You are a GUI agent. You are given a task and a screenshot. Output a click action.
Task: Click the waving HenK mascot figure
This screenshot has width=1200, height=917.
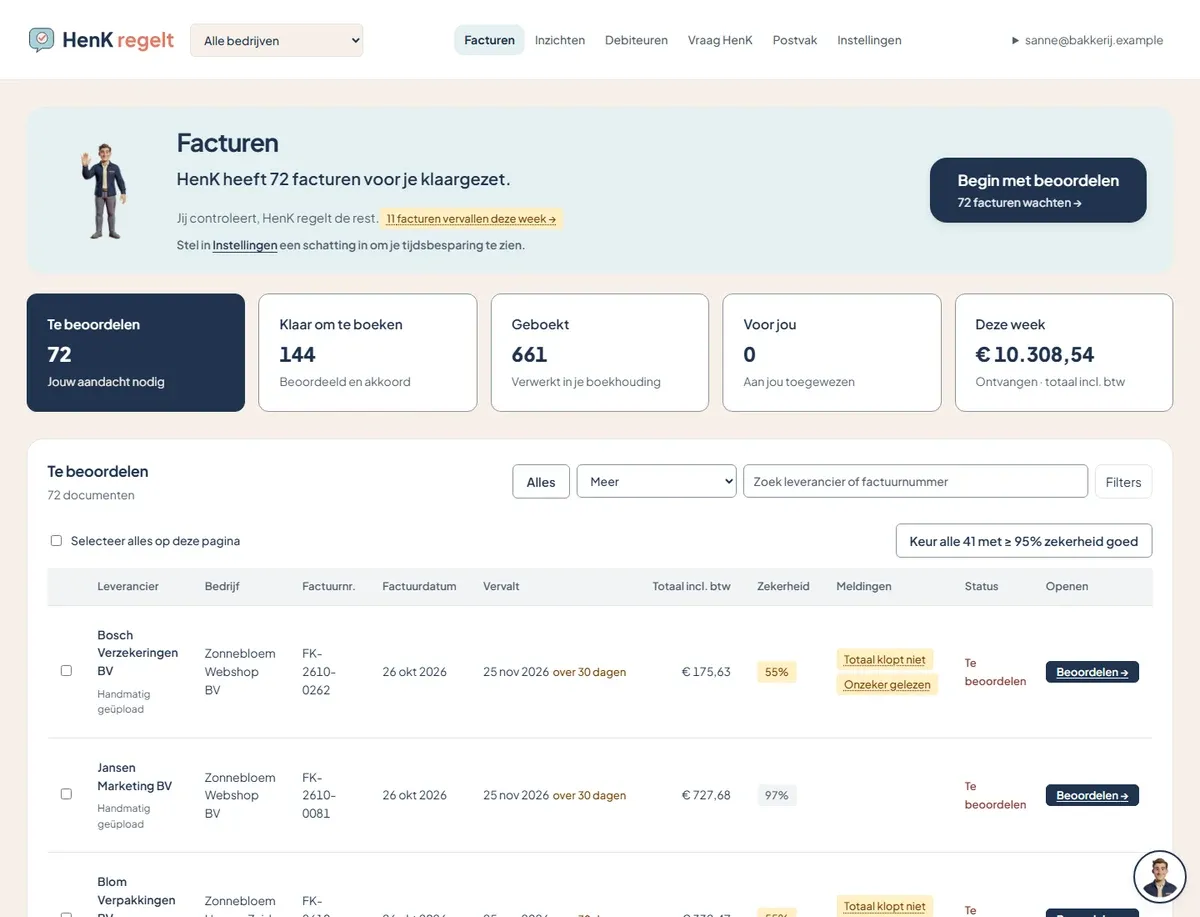pos(103,191)
